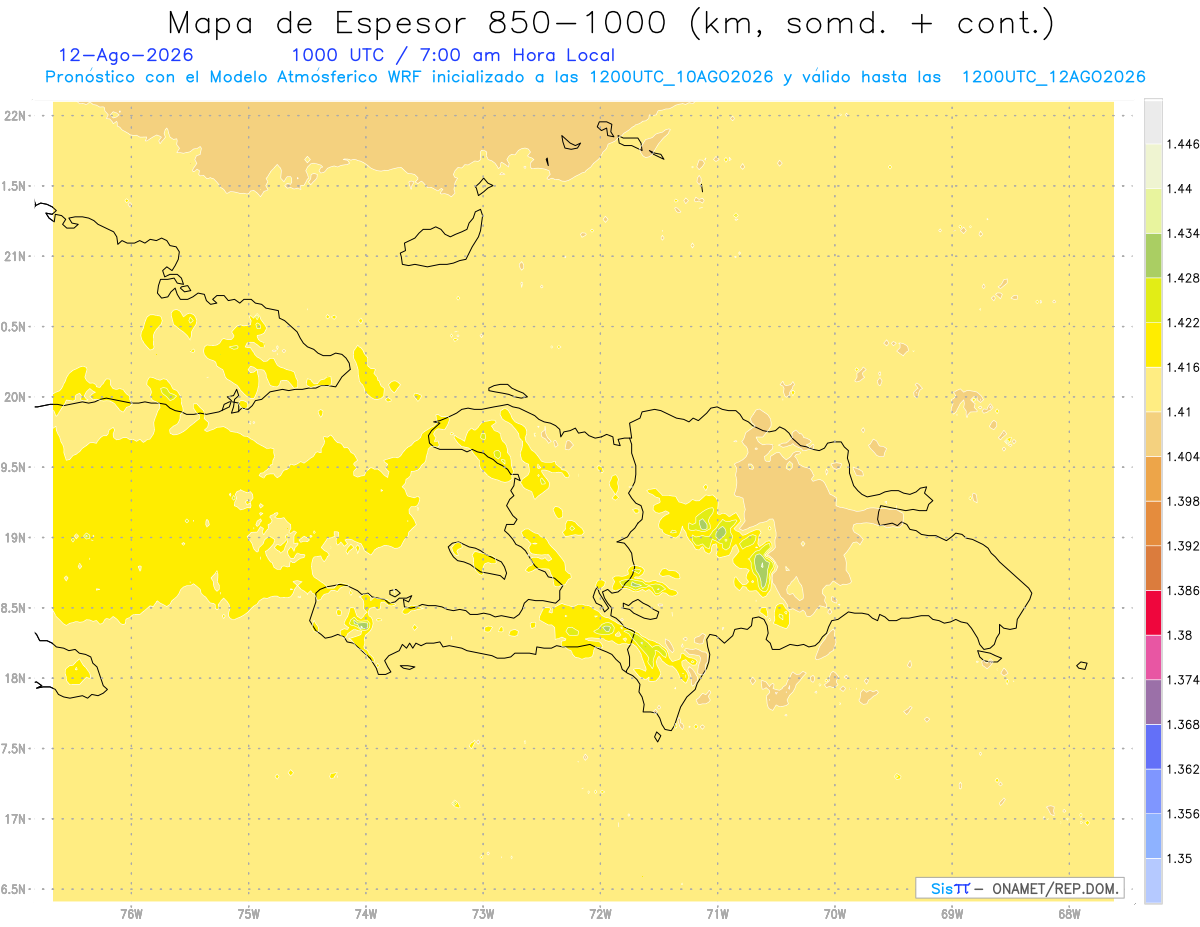Click the '1.362' colorbar value

(1182, 769)
